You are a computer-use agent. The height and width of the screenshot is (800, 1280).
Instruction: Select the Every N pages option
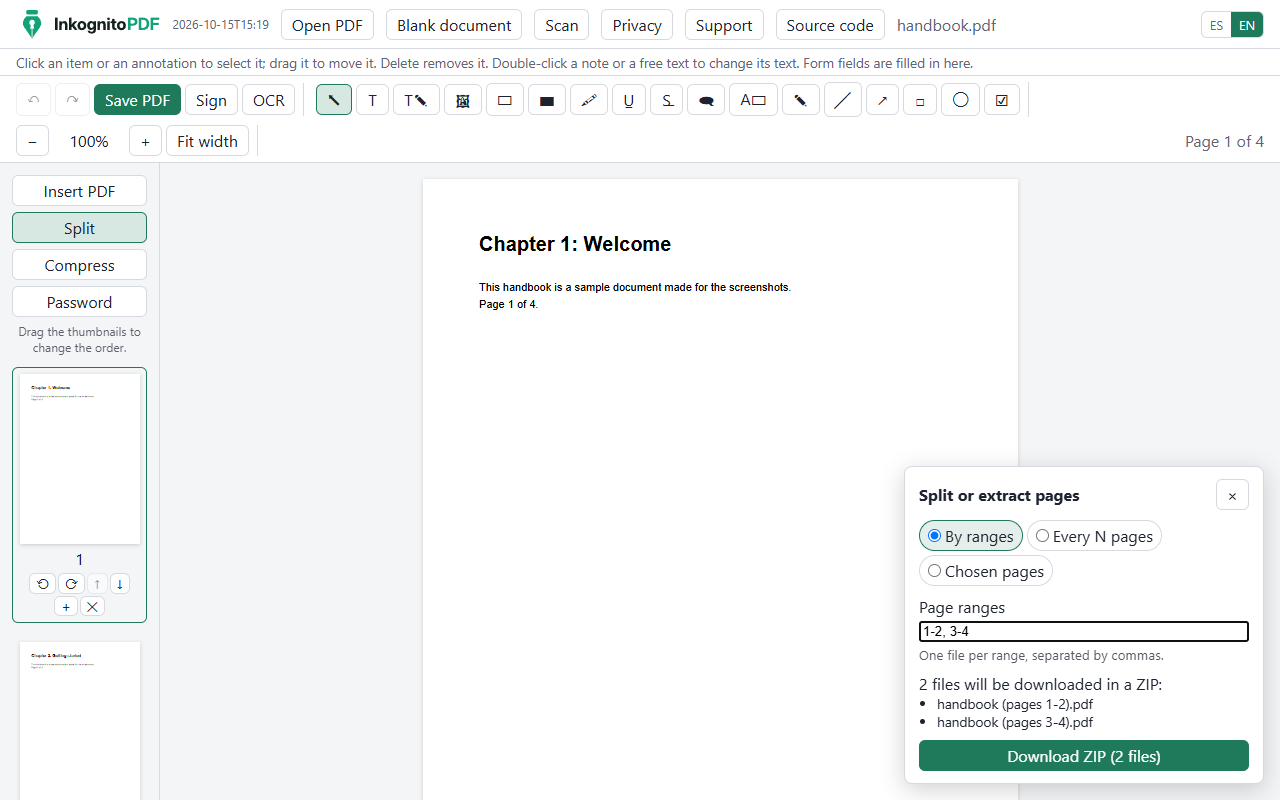[x=1094, y=536]
